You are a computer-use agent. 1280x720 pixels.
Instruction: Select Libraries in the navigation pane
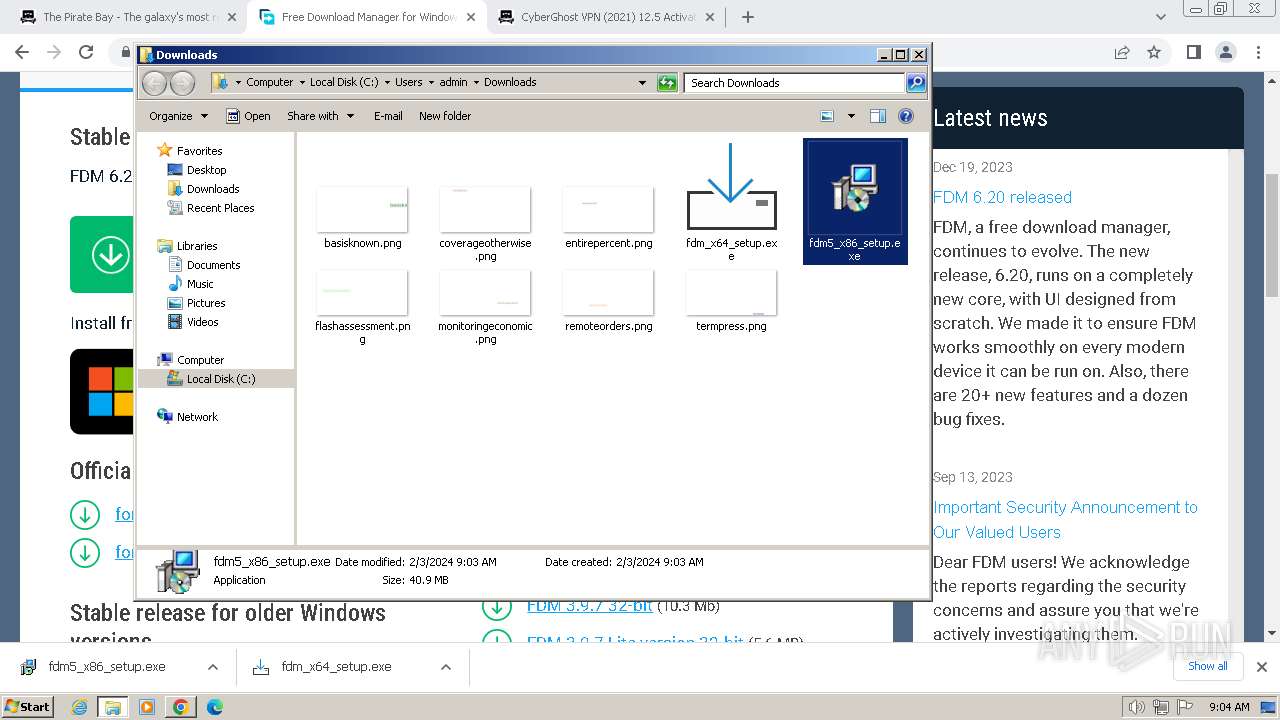197,246
